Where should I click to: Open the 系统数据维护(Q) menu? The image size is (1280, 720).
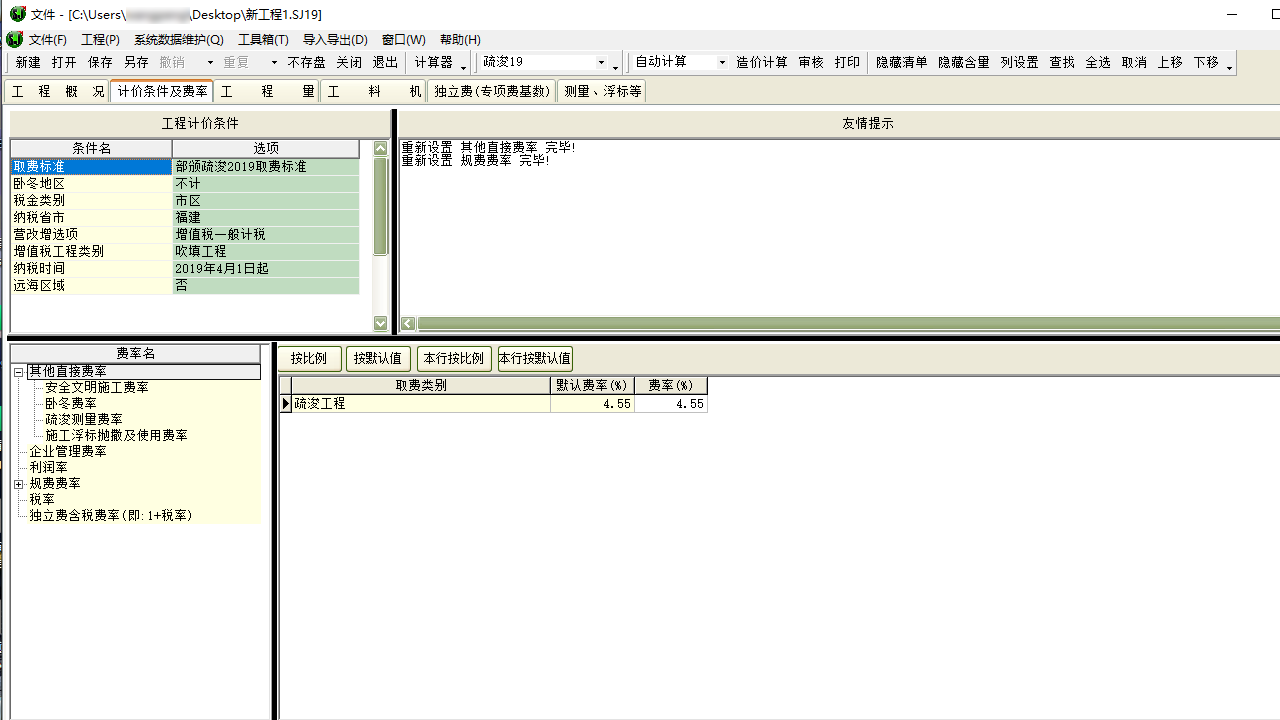click(178, 40)
